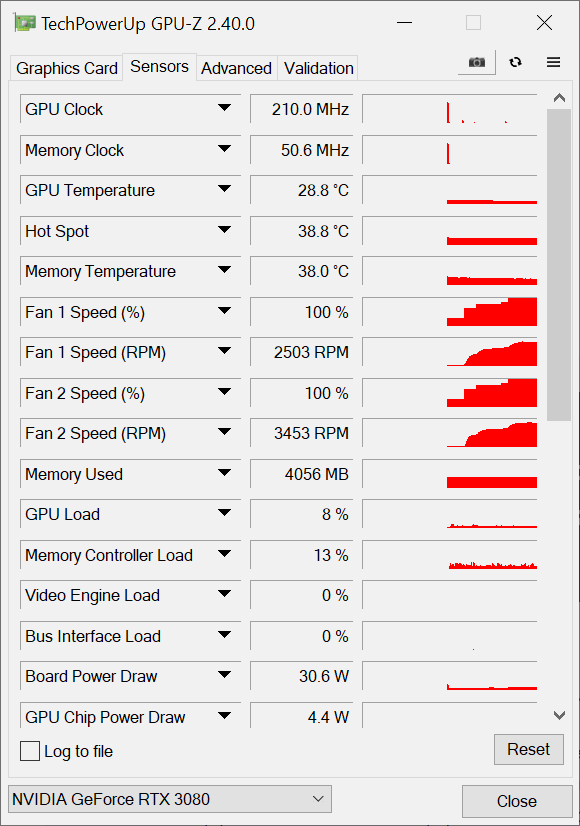Open the hamburger menu icon
Image resolution: width=580 pixels, height=826 pixels.
coord(553,62)
